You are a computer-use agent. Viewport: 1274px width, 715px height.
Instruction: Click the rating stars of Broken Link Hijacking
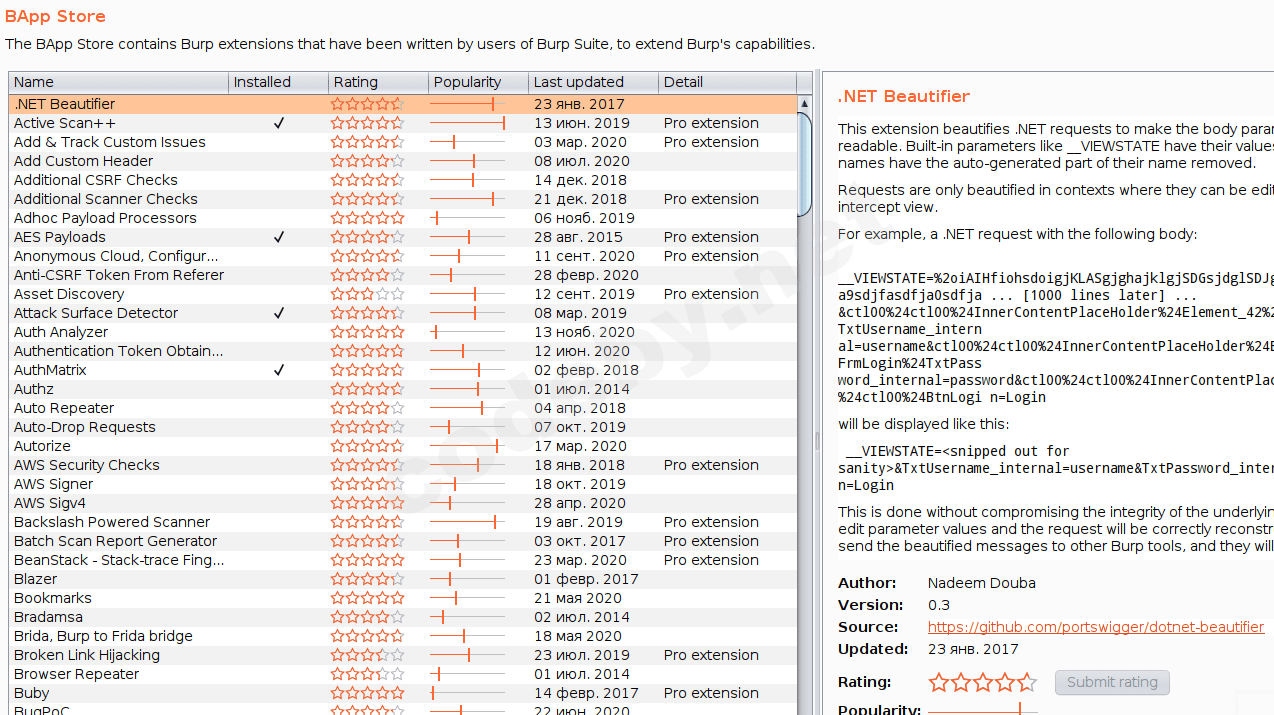point(368,655)
